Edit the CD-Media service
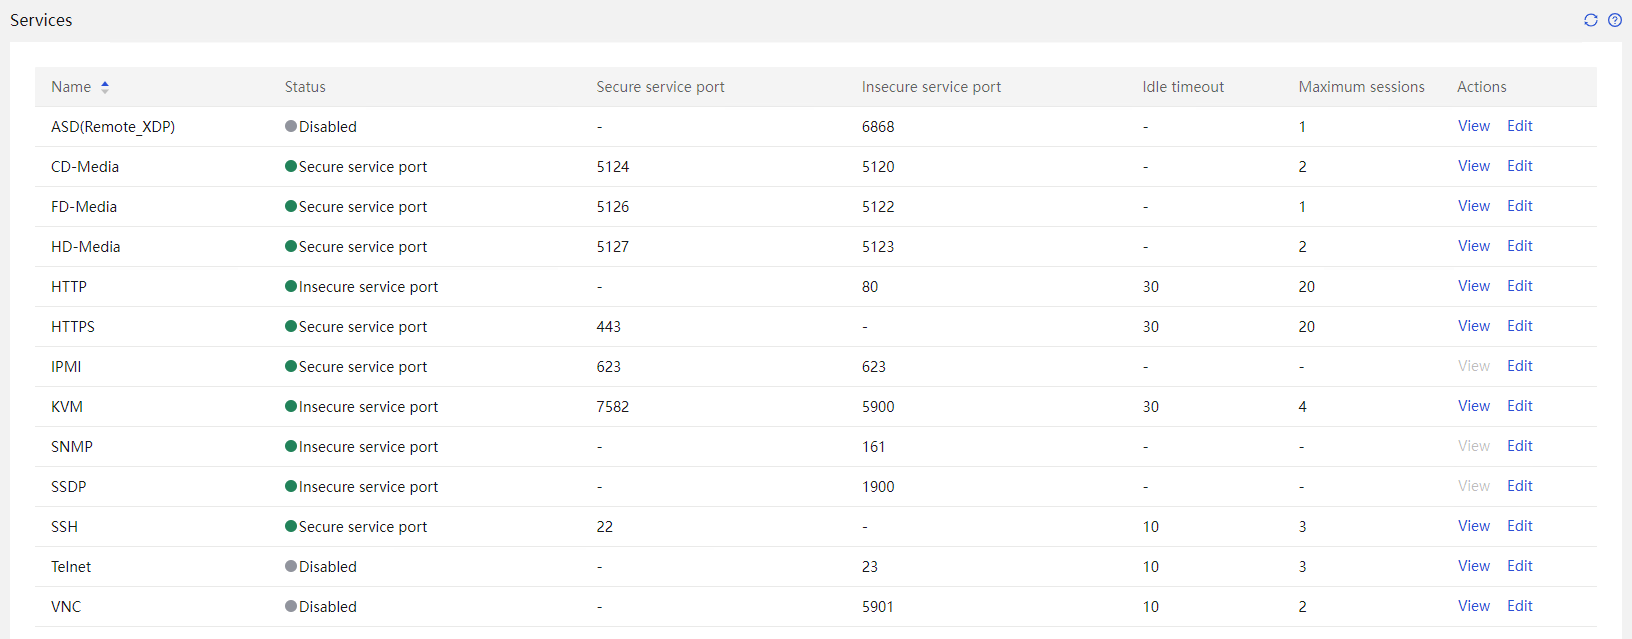The height and width of the screenshot is (639, 1632). [x=1519, y=166]
